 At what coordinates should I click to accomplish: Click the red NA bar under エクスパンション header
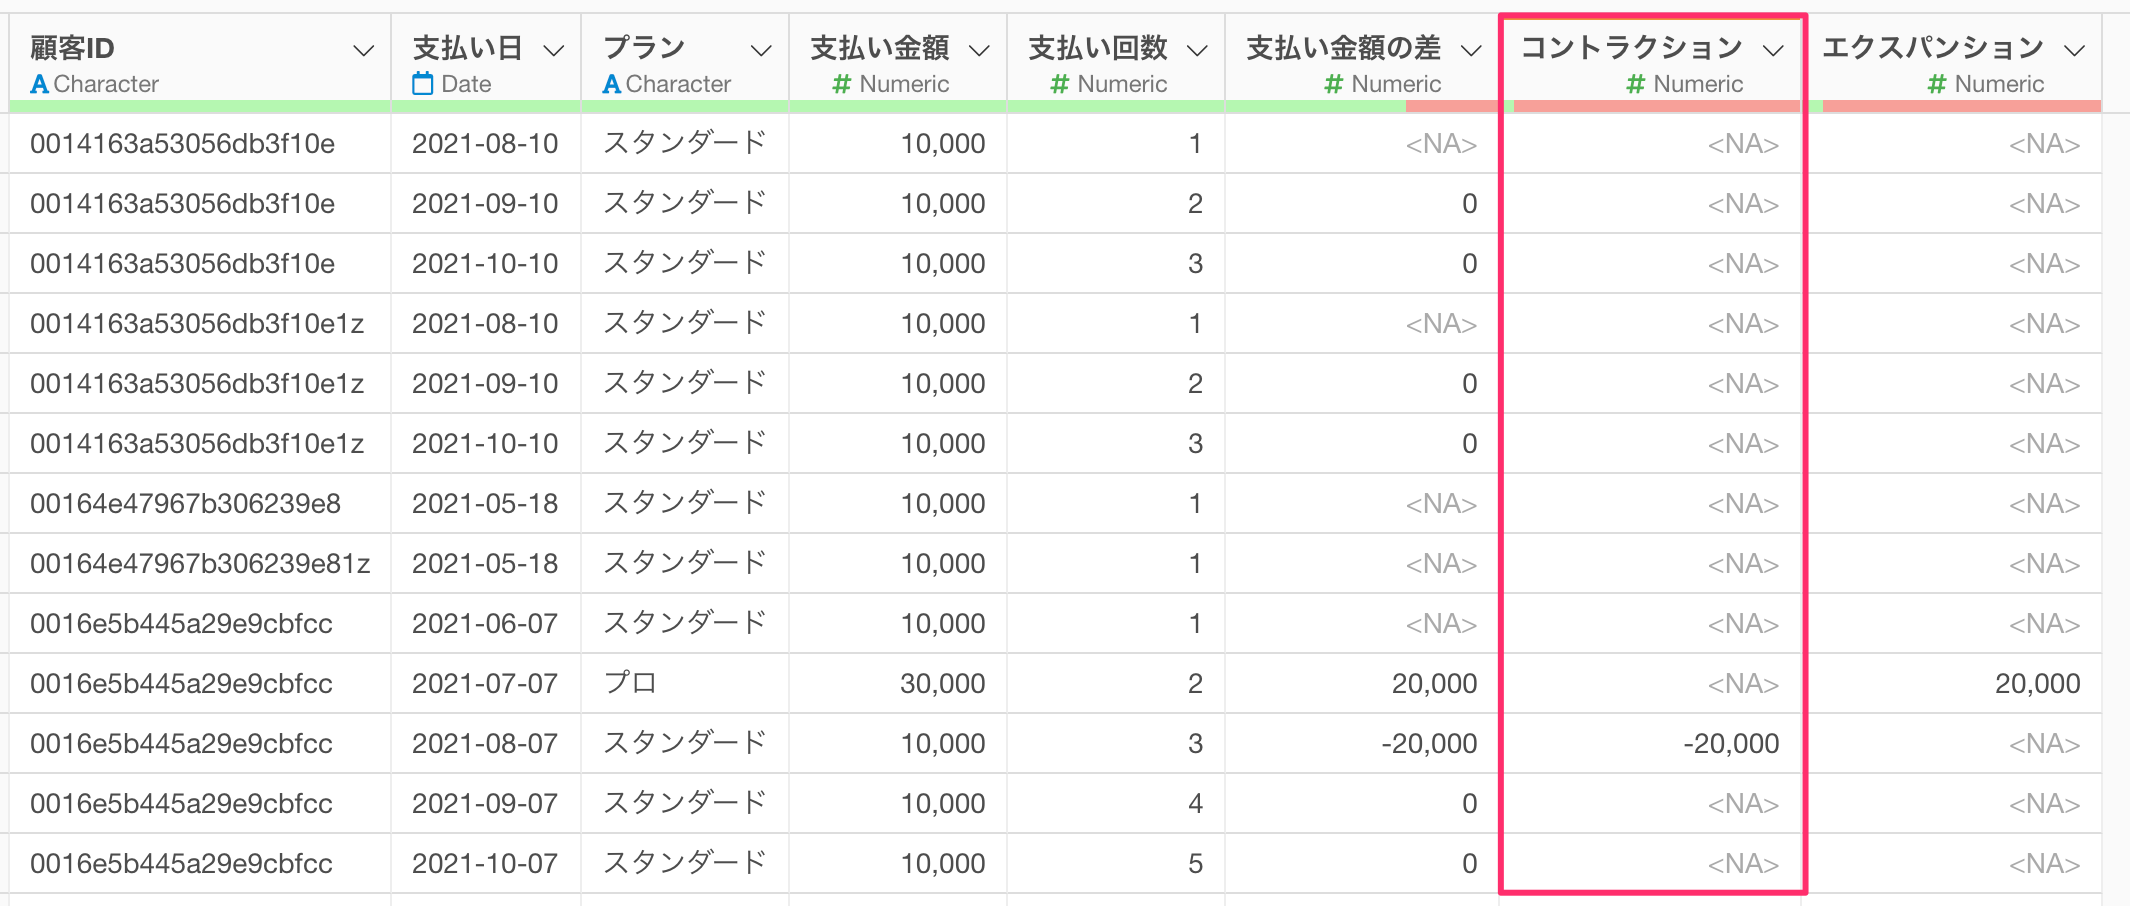click(x=1960, y=105)
